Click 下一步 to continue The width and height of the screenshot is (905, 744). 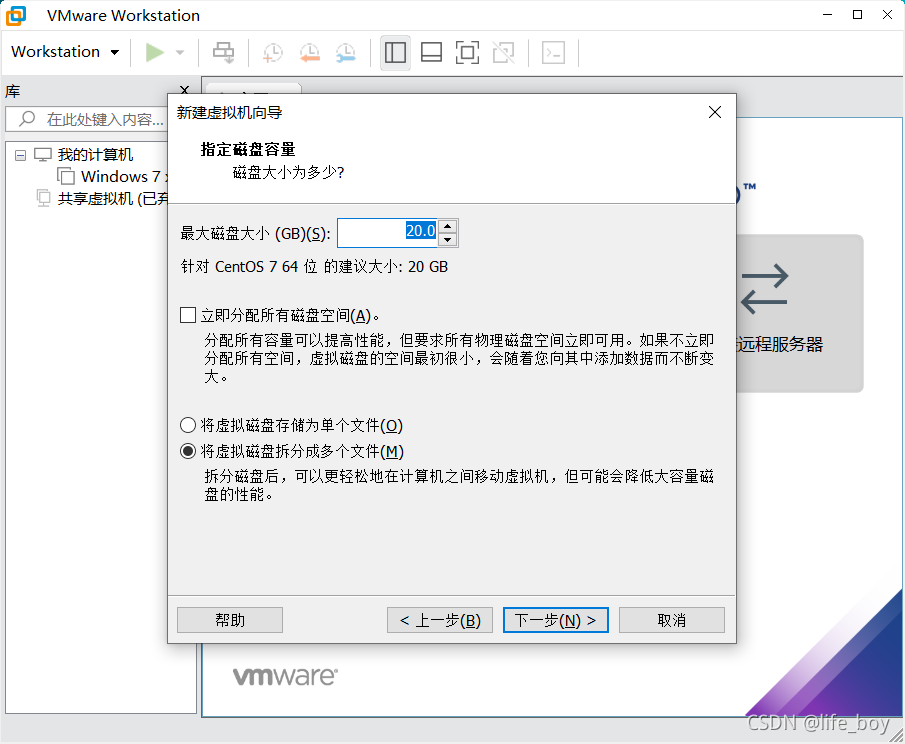(556, 620)
